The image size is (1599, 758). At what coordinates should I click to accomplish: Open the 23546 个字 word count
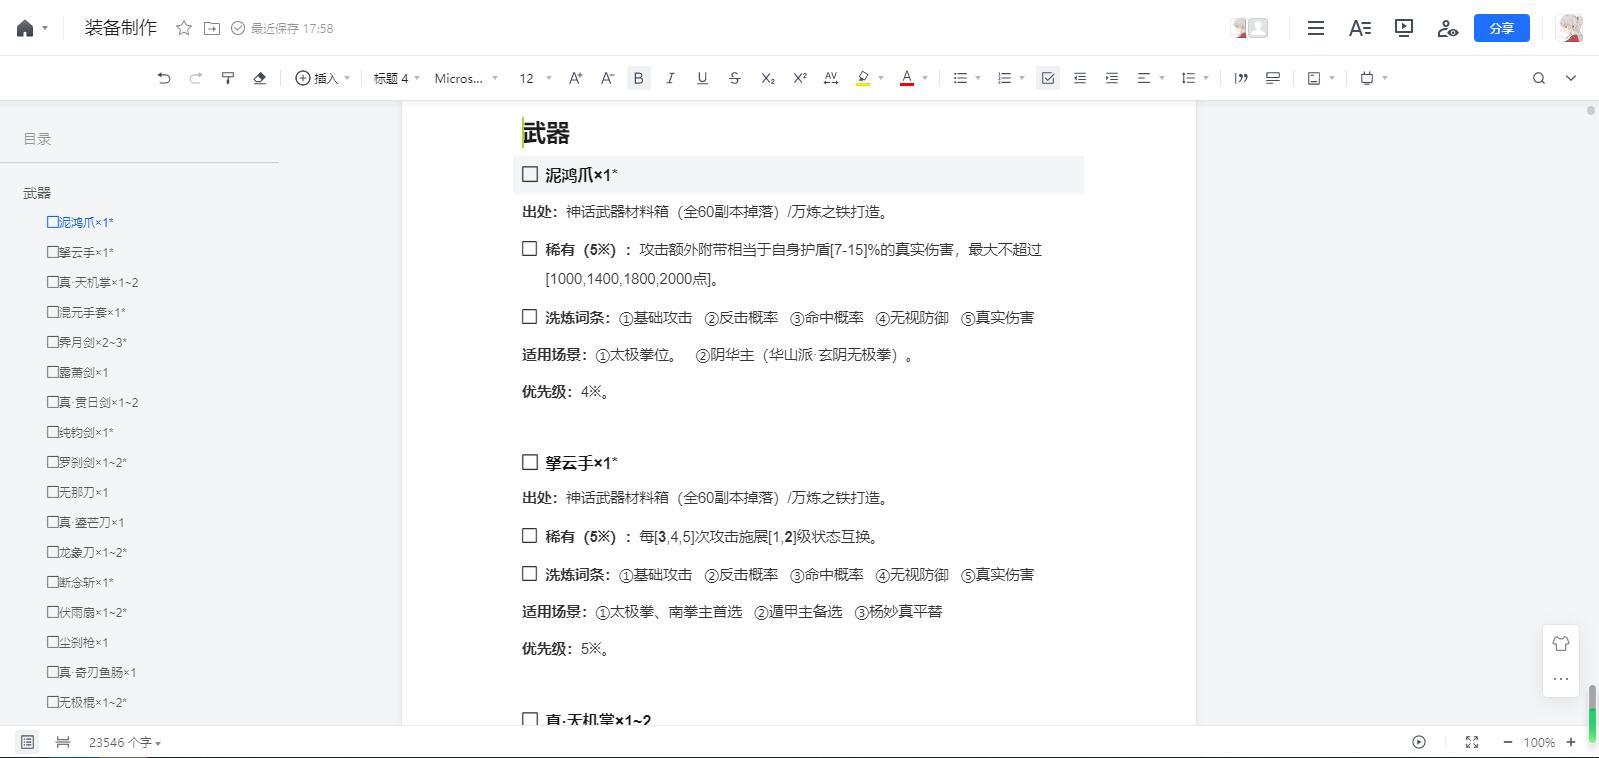point(125,742)
